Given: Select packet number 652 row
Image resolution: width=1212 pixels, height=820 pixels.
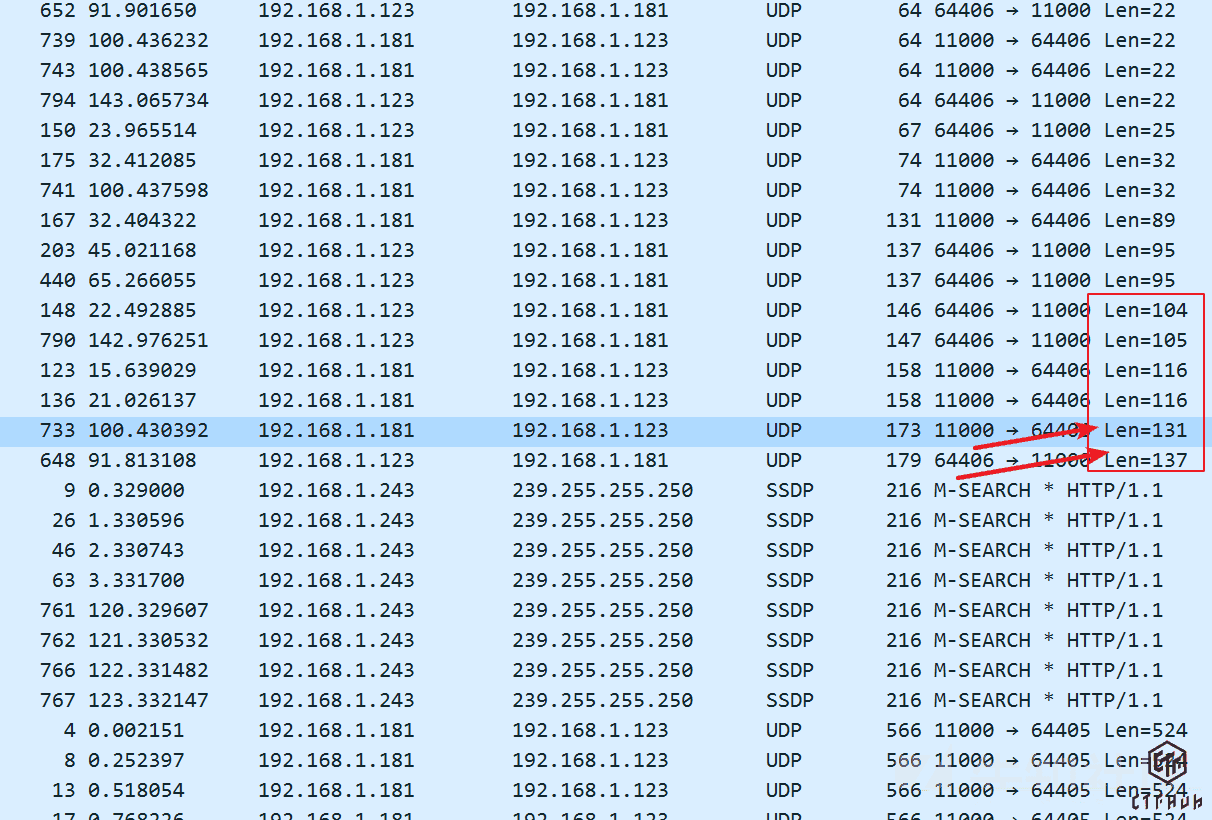Looking at the screenshot, I should click(x=600, y=11).
